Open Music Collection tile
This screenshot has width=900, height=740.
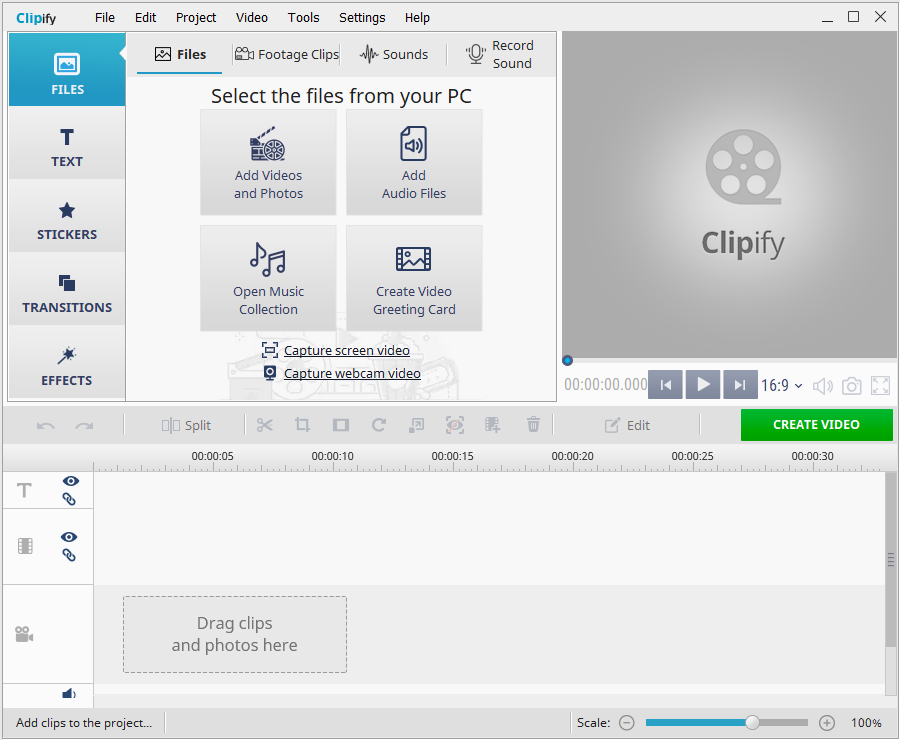tap(268, 278)
